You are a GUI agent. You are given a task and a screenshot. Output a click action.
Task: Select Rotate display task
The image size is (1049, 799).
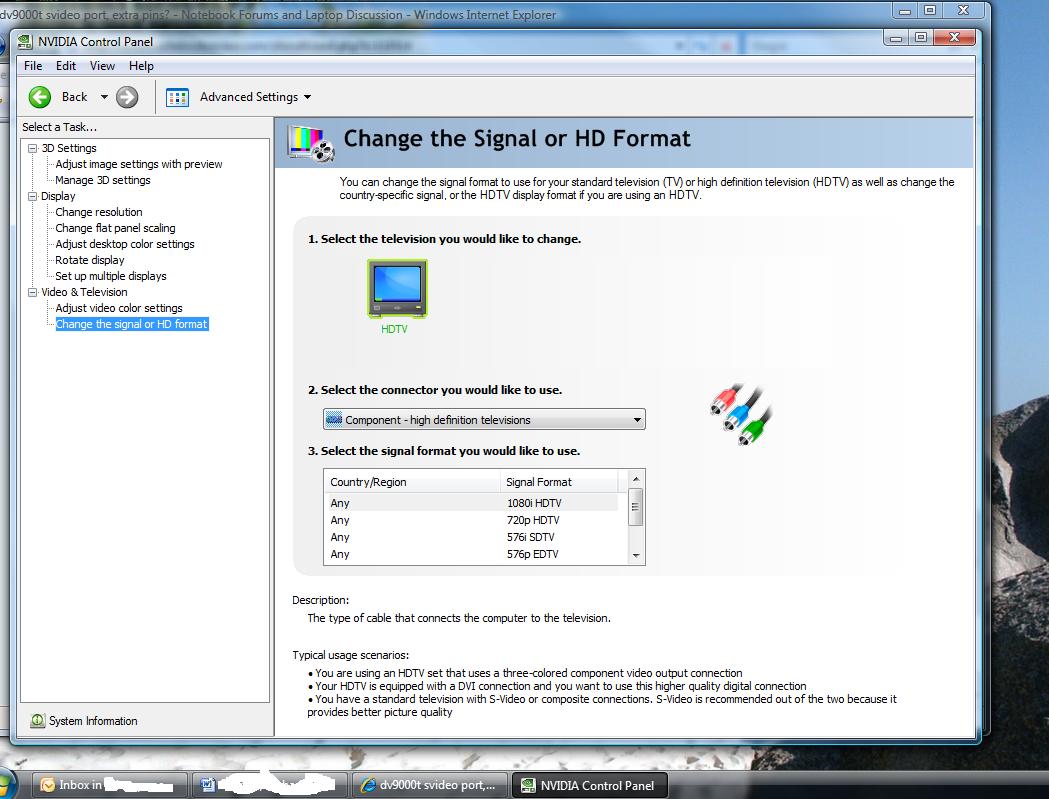click(x=90, y=260)
